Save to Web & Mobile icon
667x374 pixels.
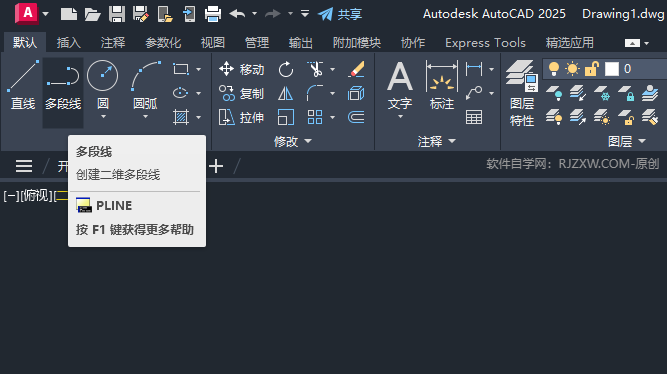pos(188,14)
